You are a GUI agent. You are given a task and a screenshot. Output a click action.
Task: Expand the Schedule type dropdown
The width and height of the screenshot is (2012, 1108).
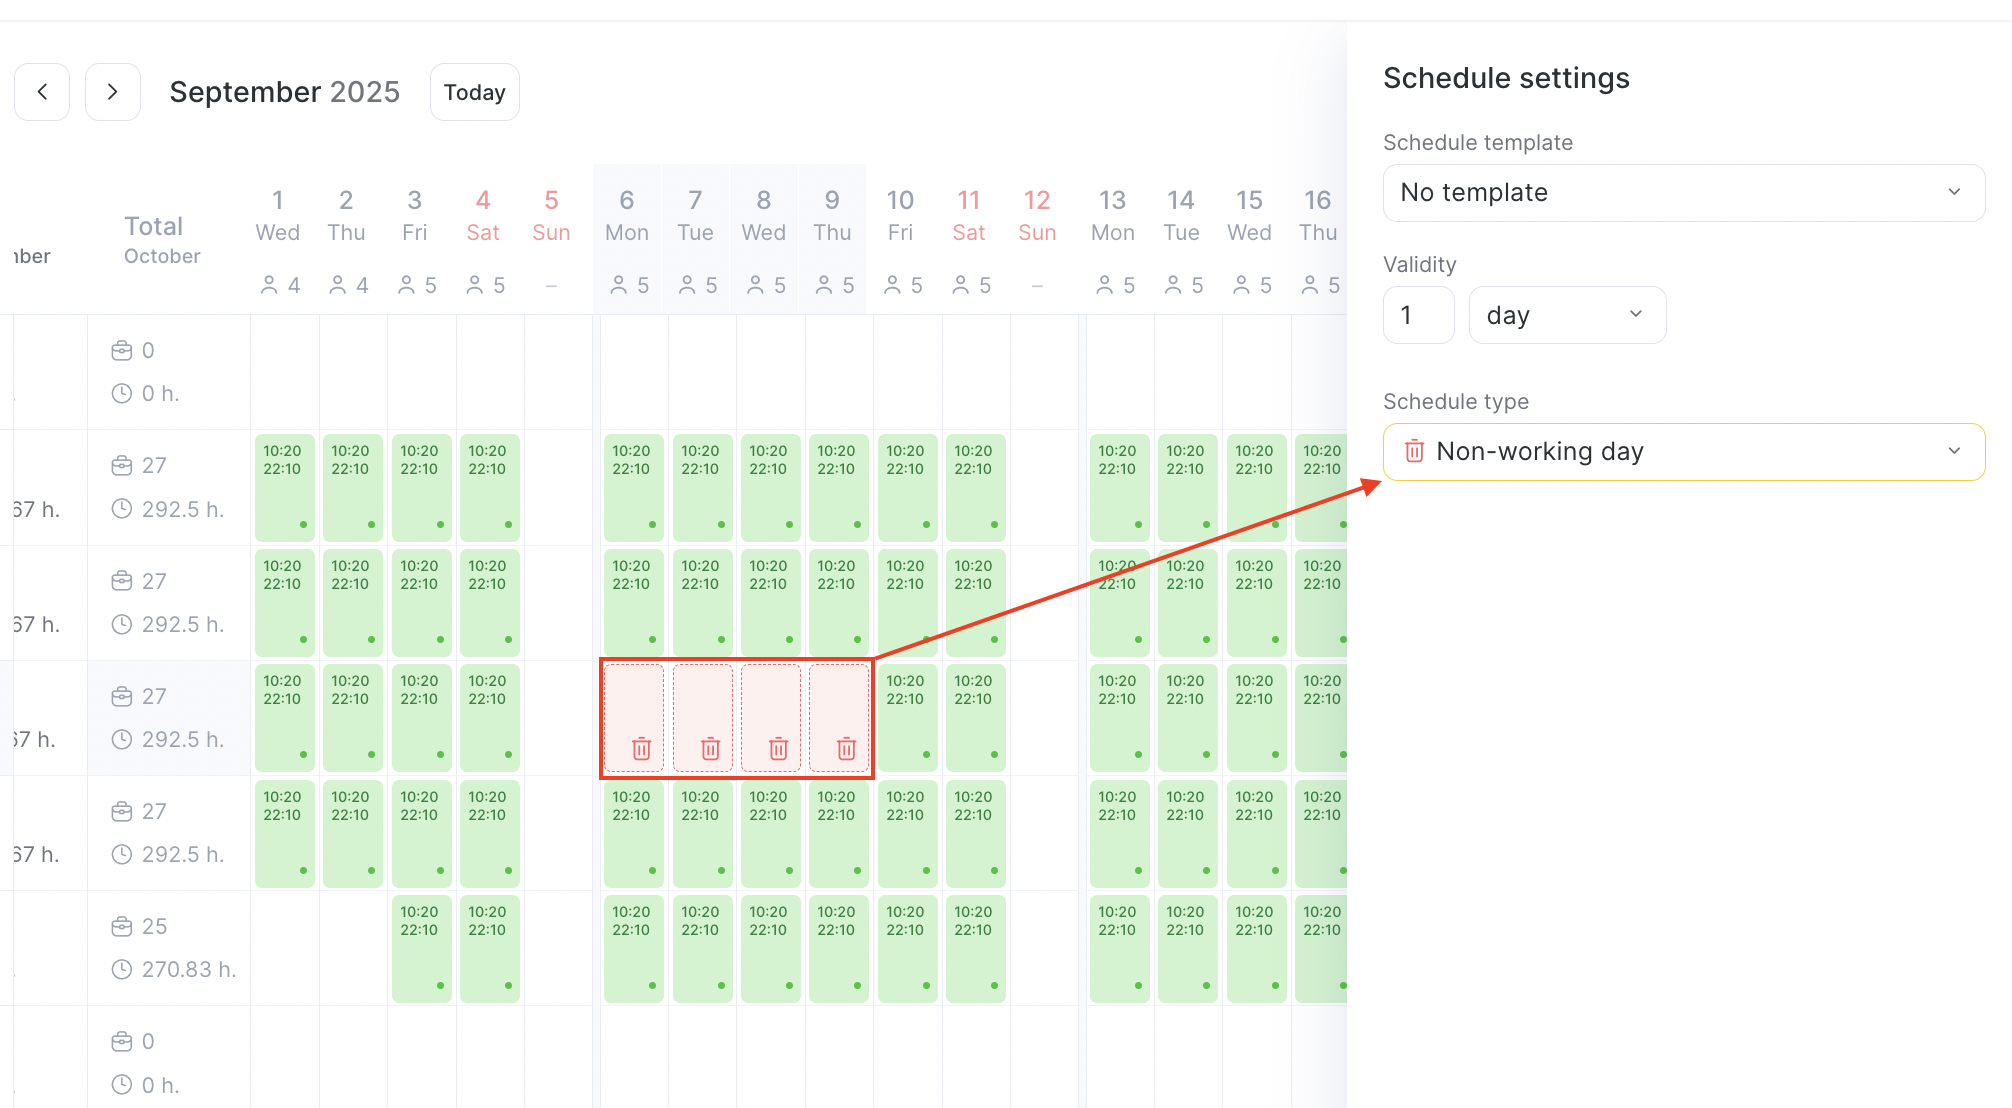coord(1683,452)
